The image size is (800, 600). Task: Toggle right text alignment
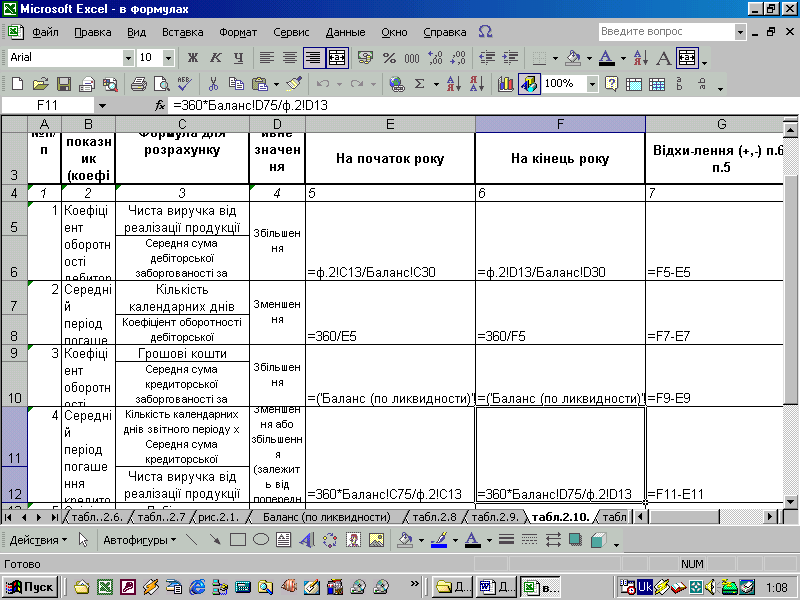pyautogui.click(x=313, y=58)
